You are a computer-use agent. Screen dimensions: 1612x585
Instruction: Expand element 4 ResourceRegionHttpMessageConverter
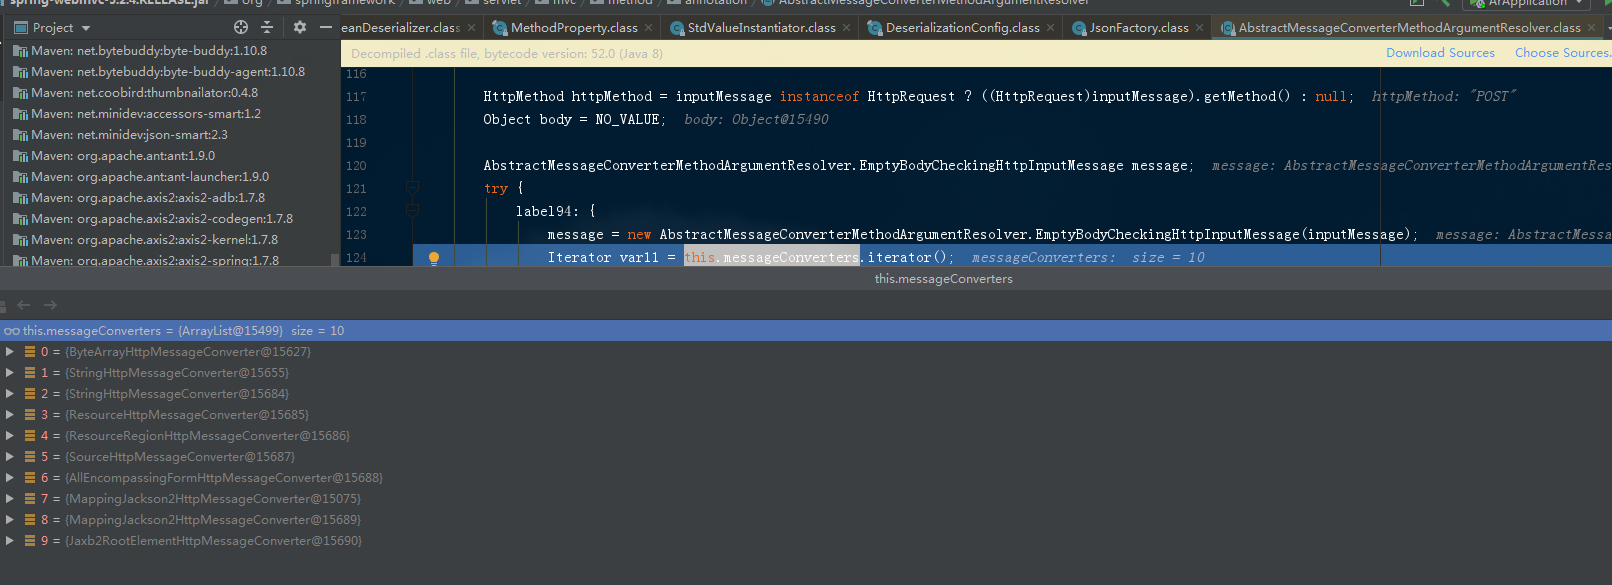pos(9,436)
